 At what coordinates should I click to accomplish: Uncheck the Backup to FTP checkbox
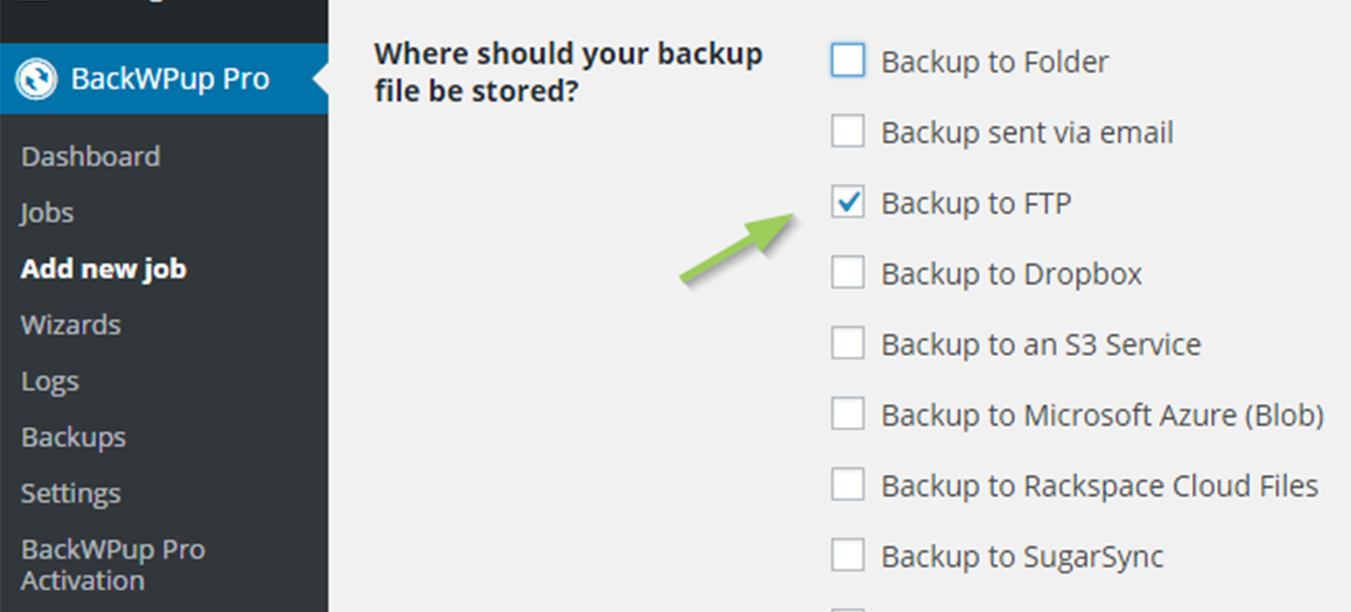coord(847,203)
